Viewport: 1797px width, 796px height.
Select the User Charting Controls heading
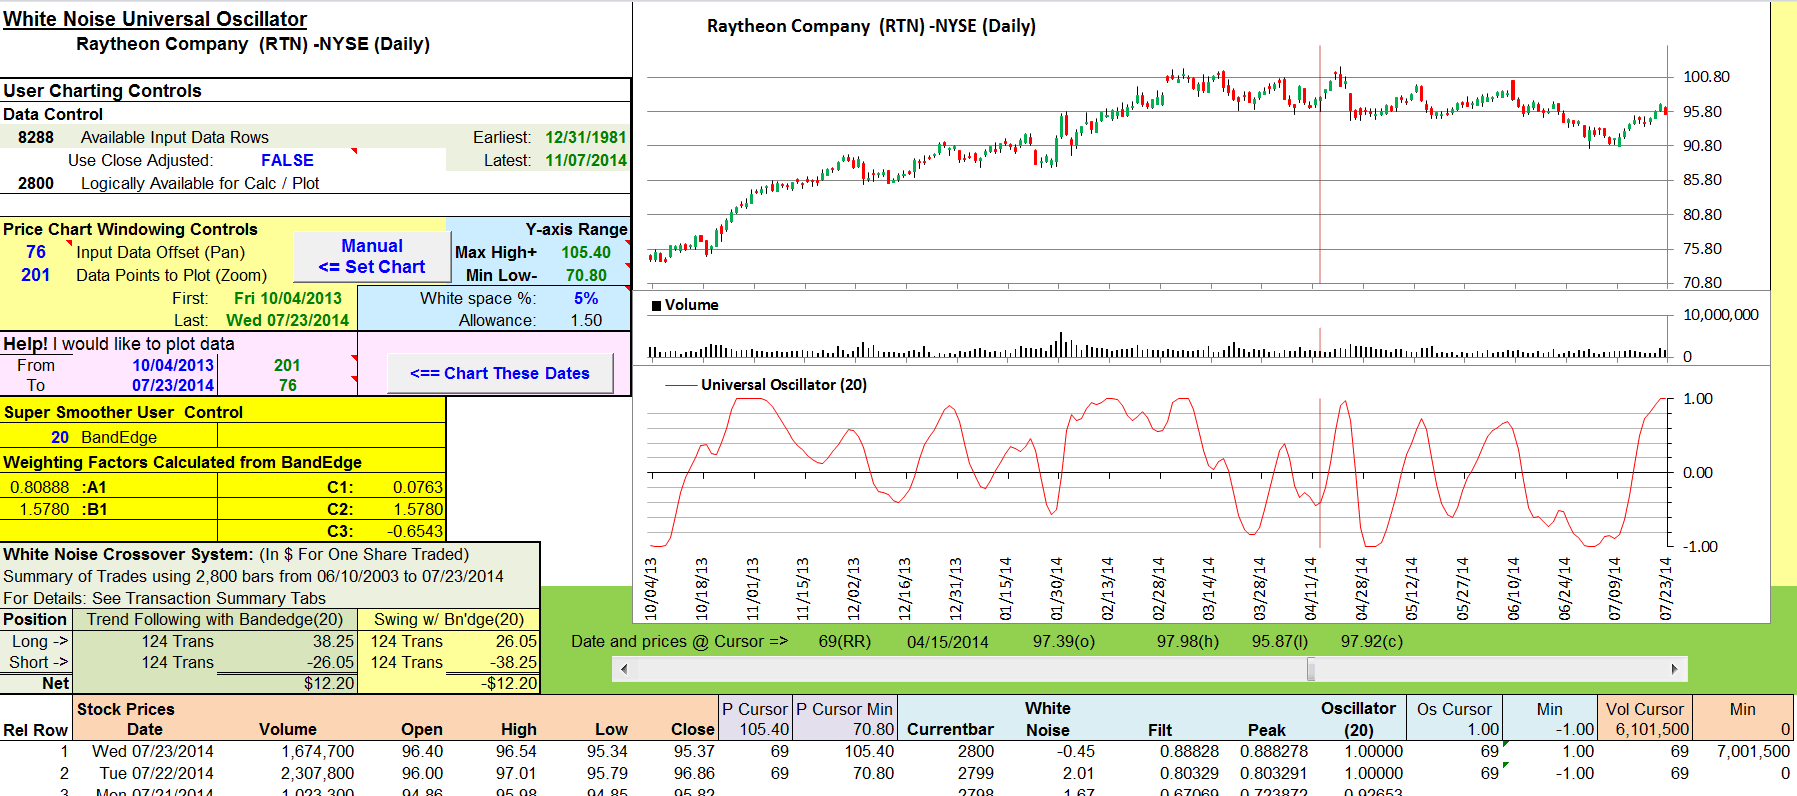[x=102, y=91]
